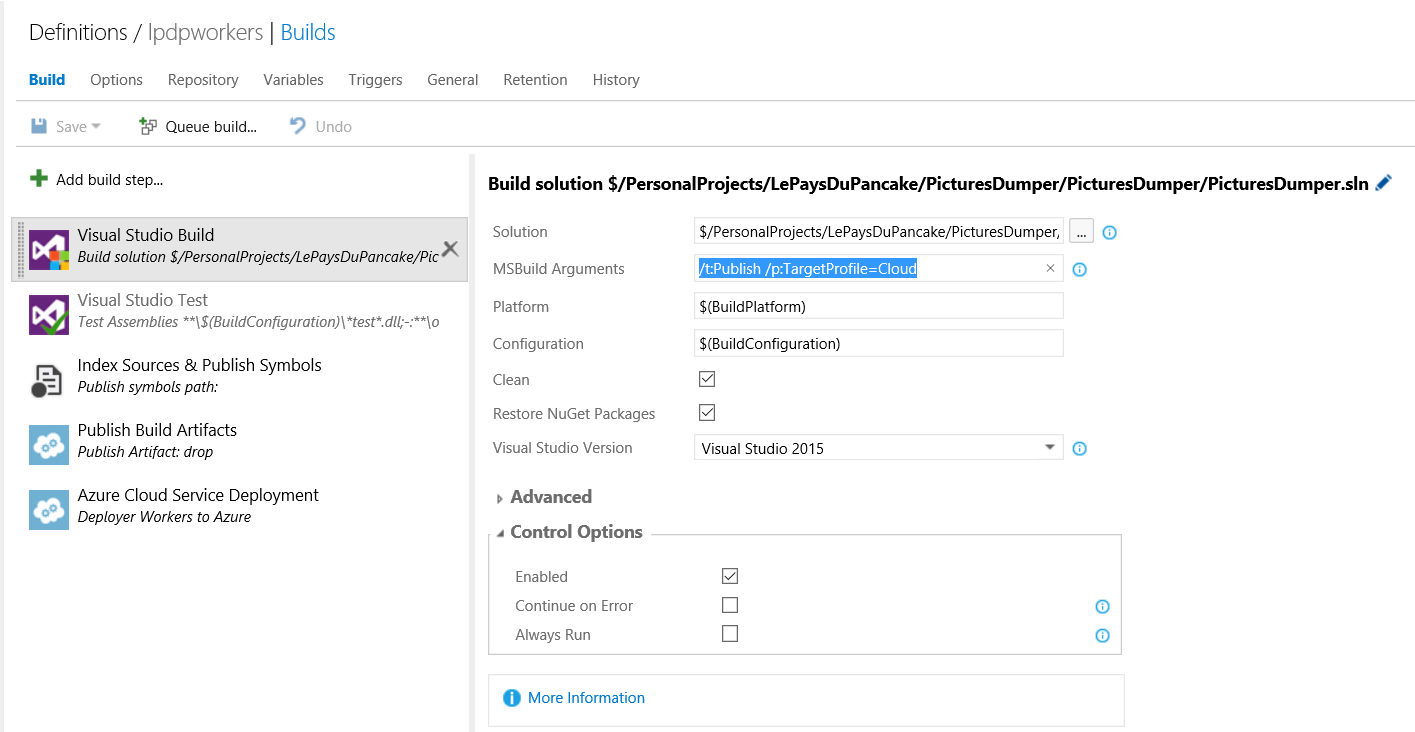Click the info icon for Always Run
Image resolution: width=1415 pixels, height=732 pixels.
coord(1102,636)
